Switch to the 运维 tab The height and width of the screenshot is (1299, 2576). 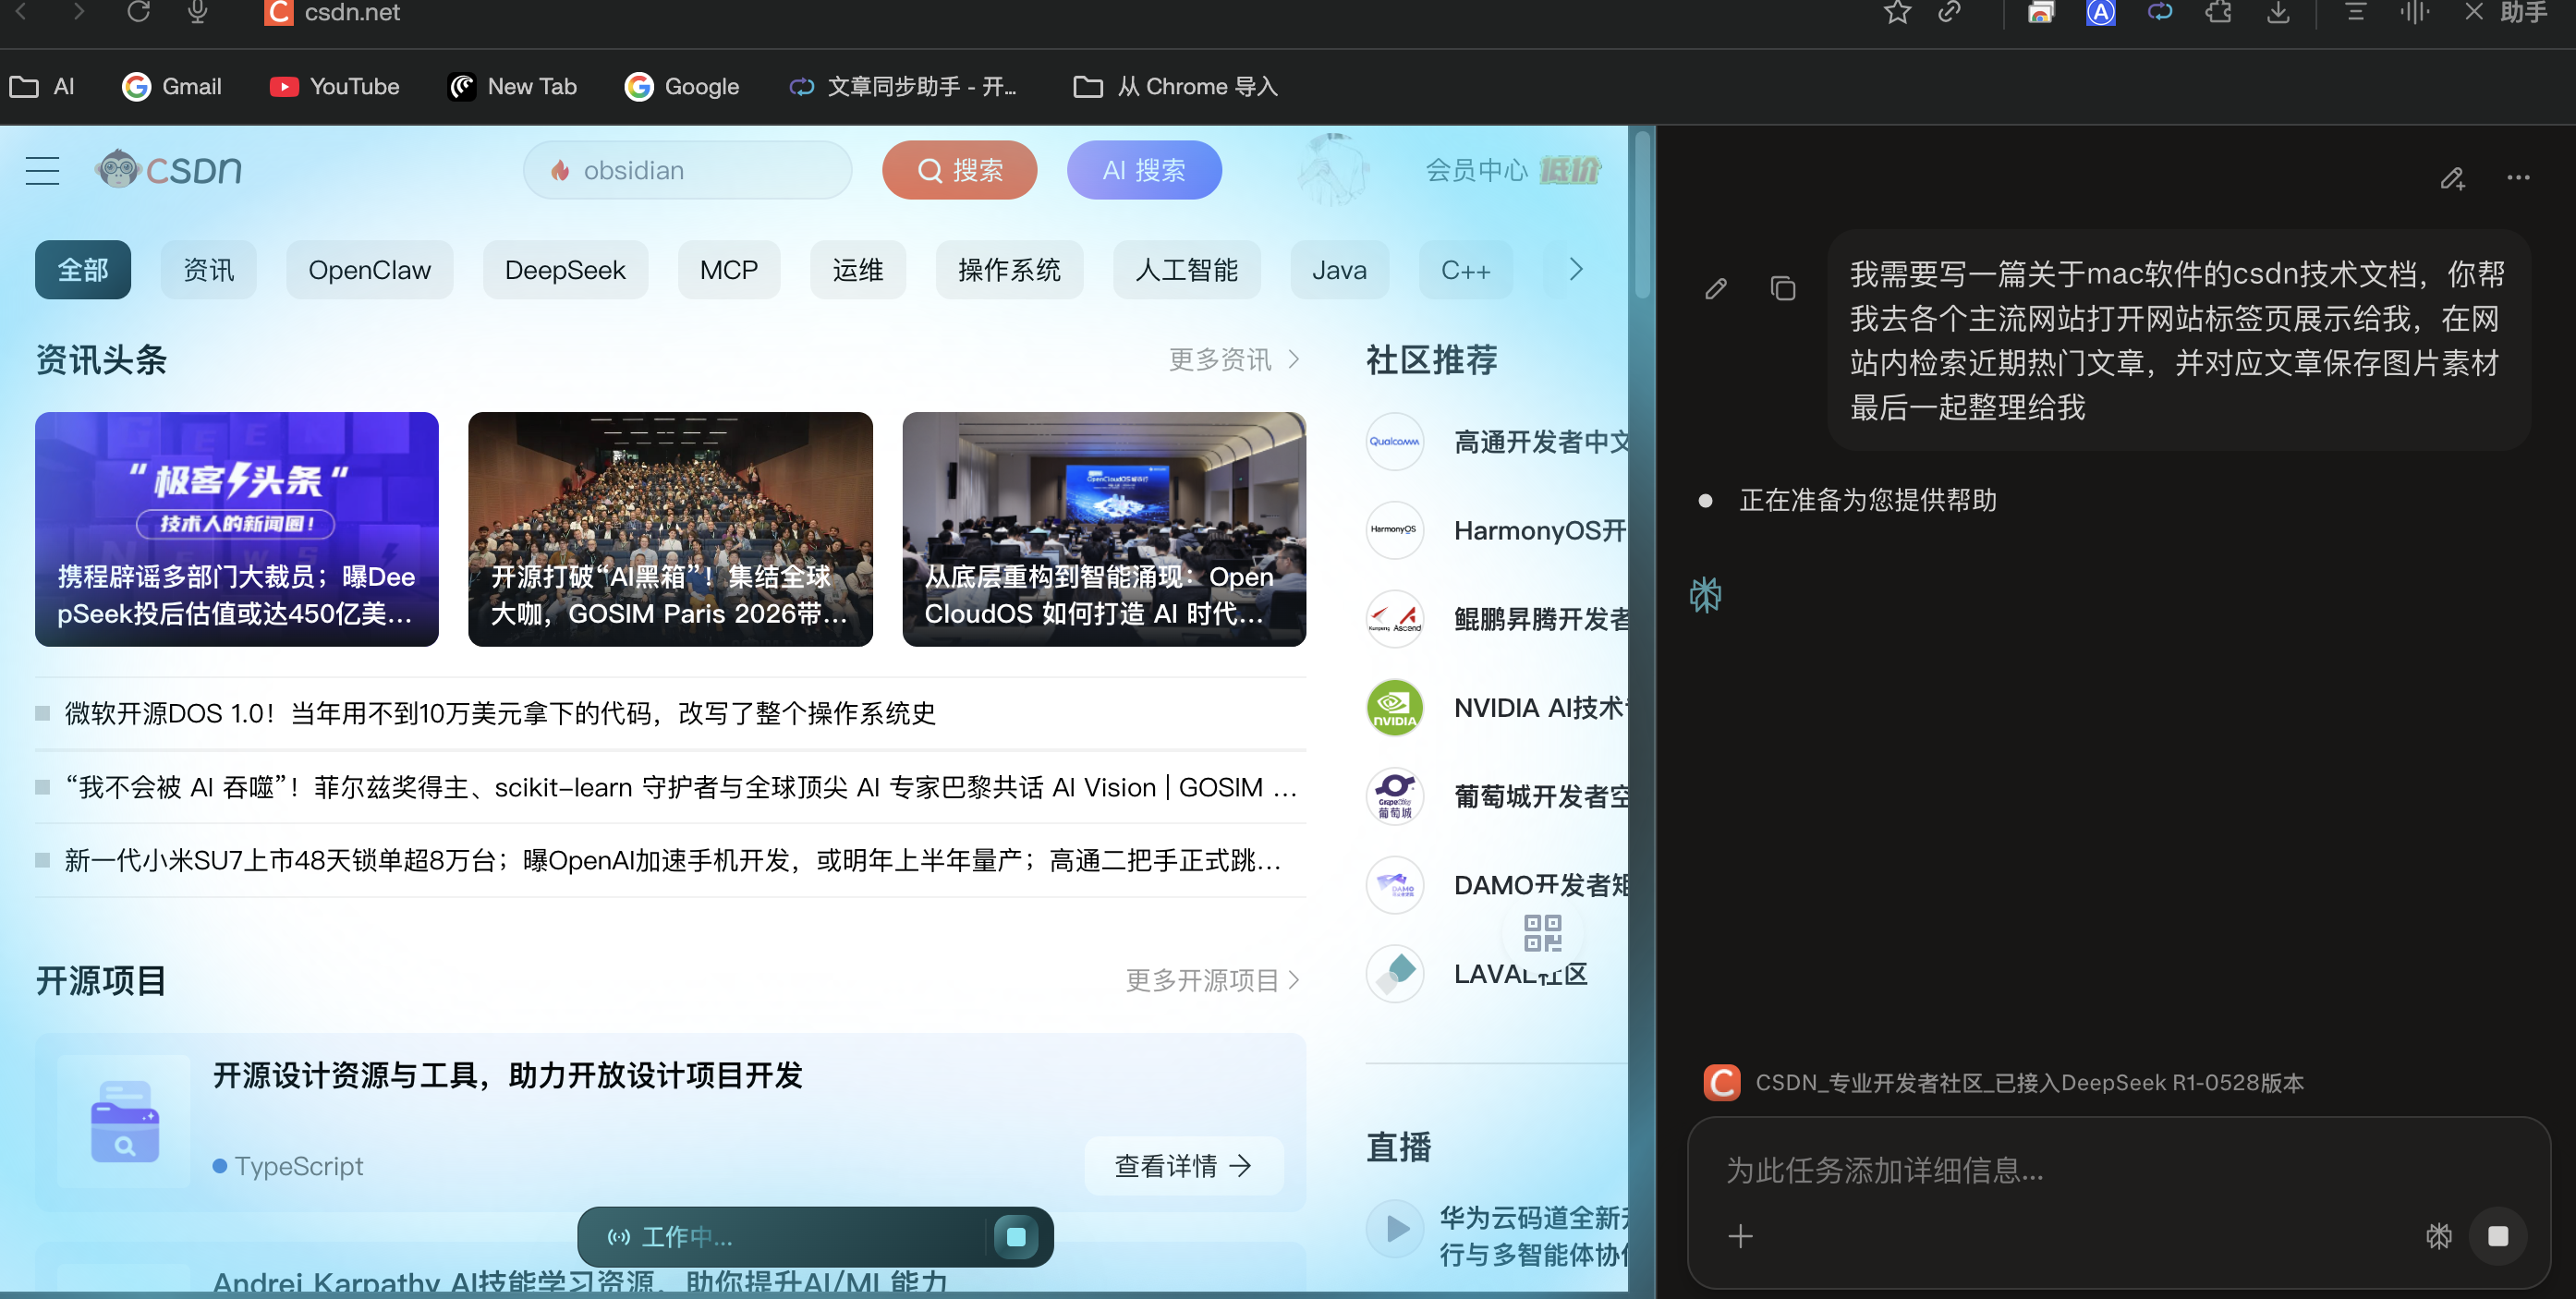point(858,270)
